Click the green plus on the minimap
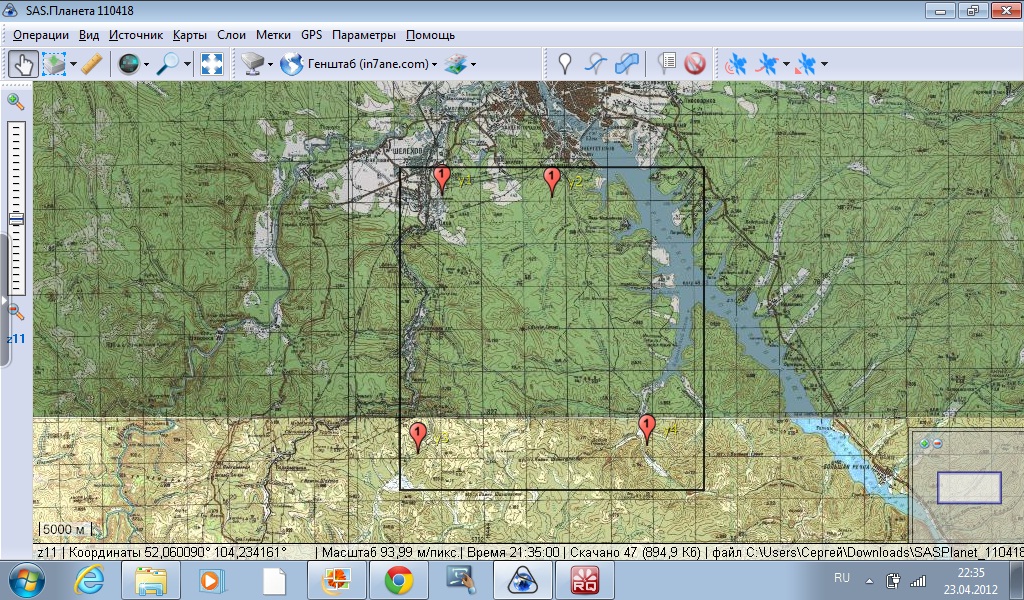 925,443
